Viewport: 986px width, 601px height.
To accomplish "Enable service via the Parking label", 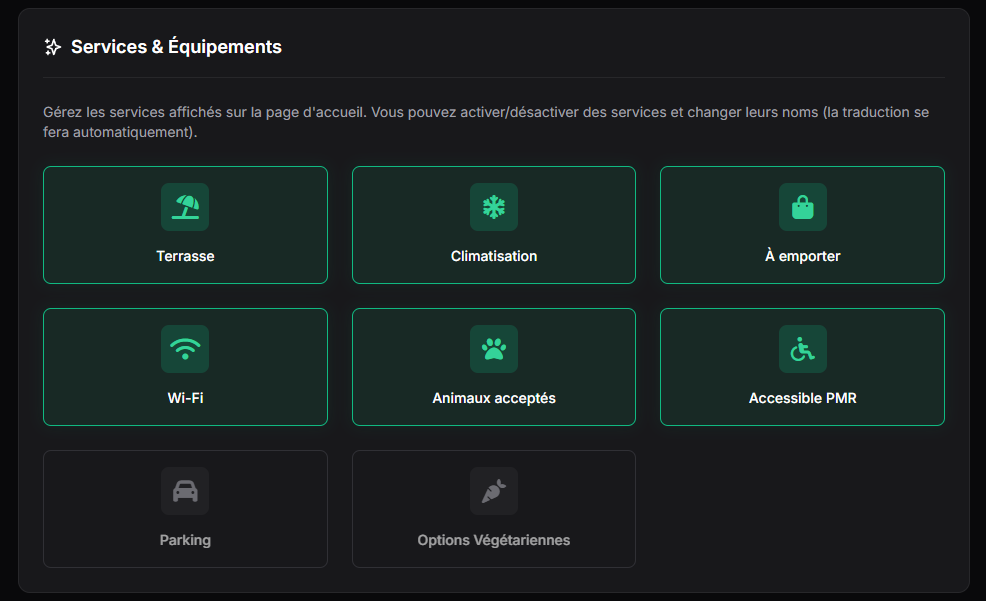I will pyautogui.click(x=185, y=540).
